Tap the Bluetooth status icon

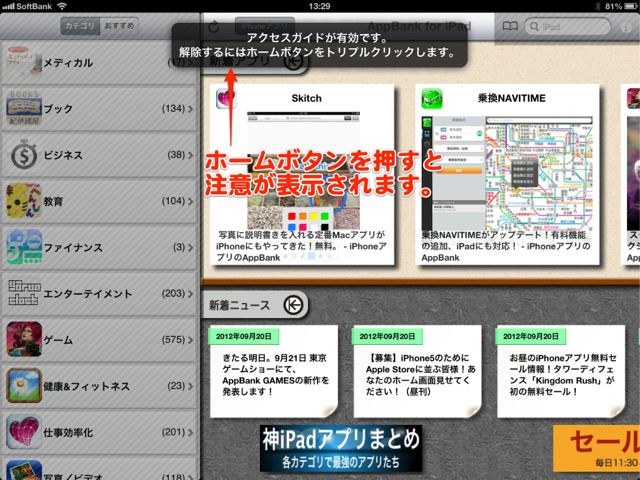[599, 6]
